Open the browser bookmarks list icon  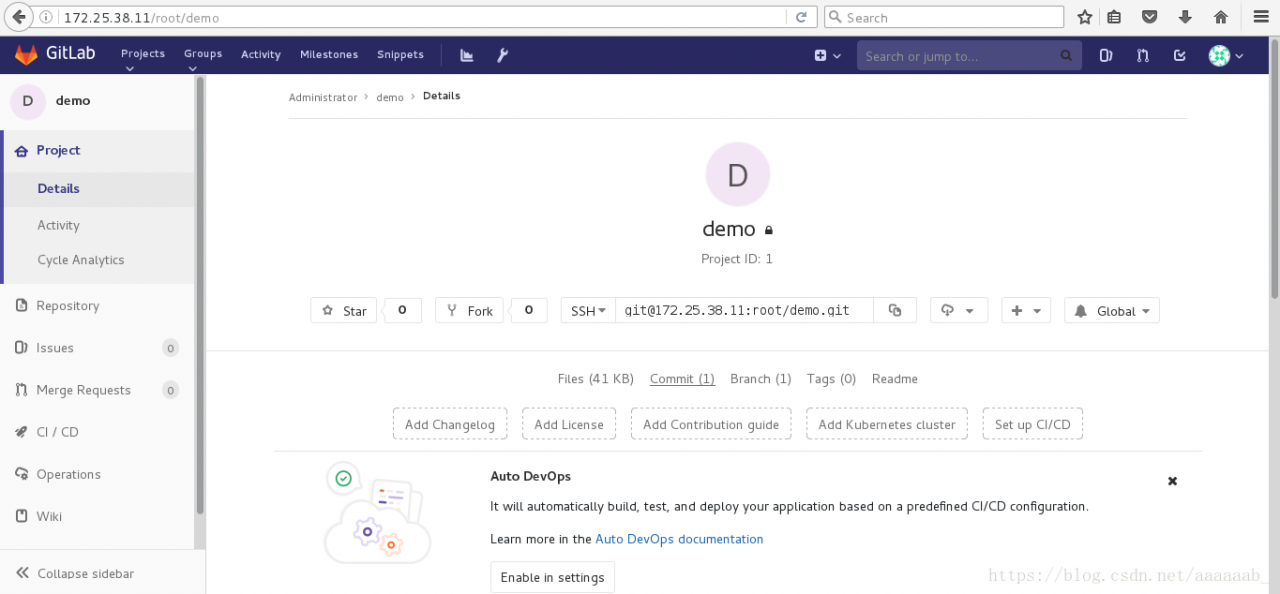click(x=1114, y=17)
